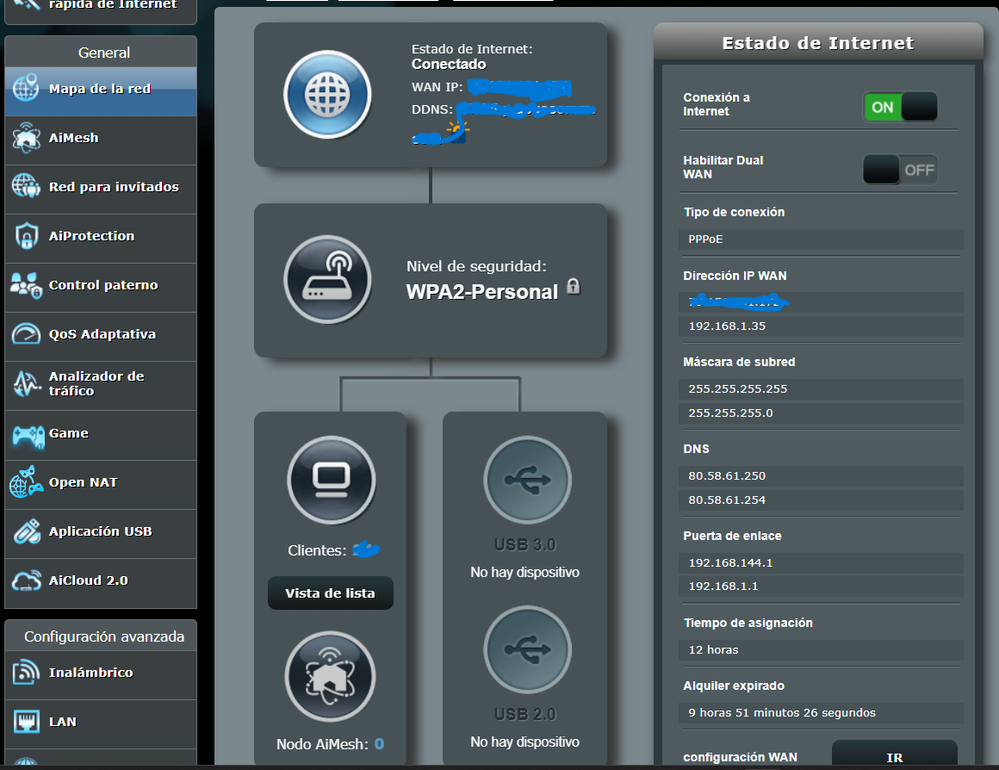This screenshot has width=999, height=770.
Task: Click the Nodo AiMesh count link
Action: (379, 744)
